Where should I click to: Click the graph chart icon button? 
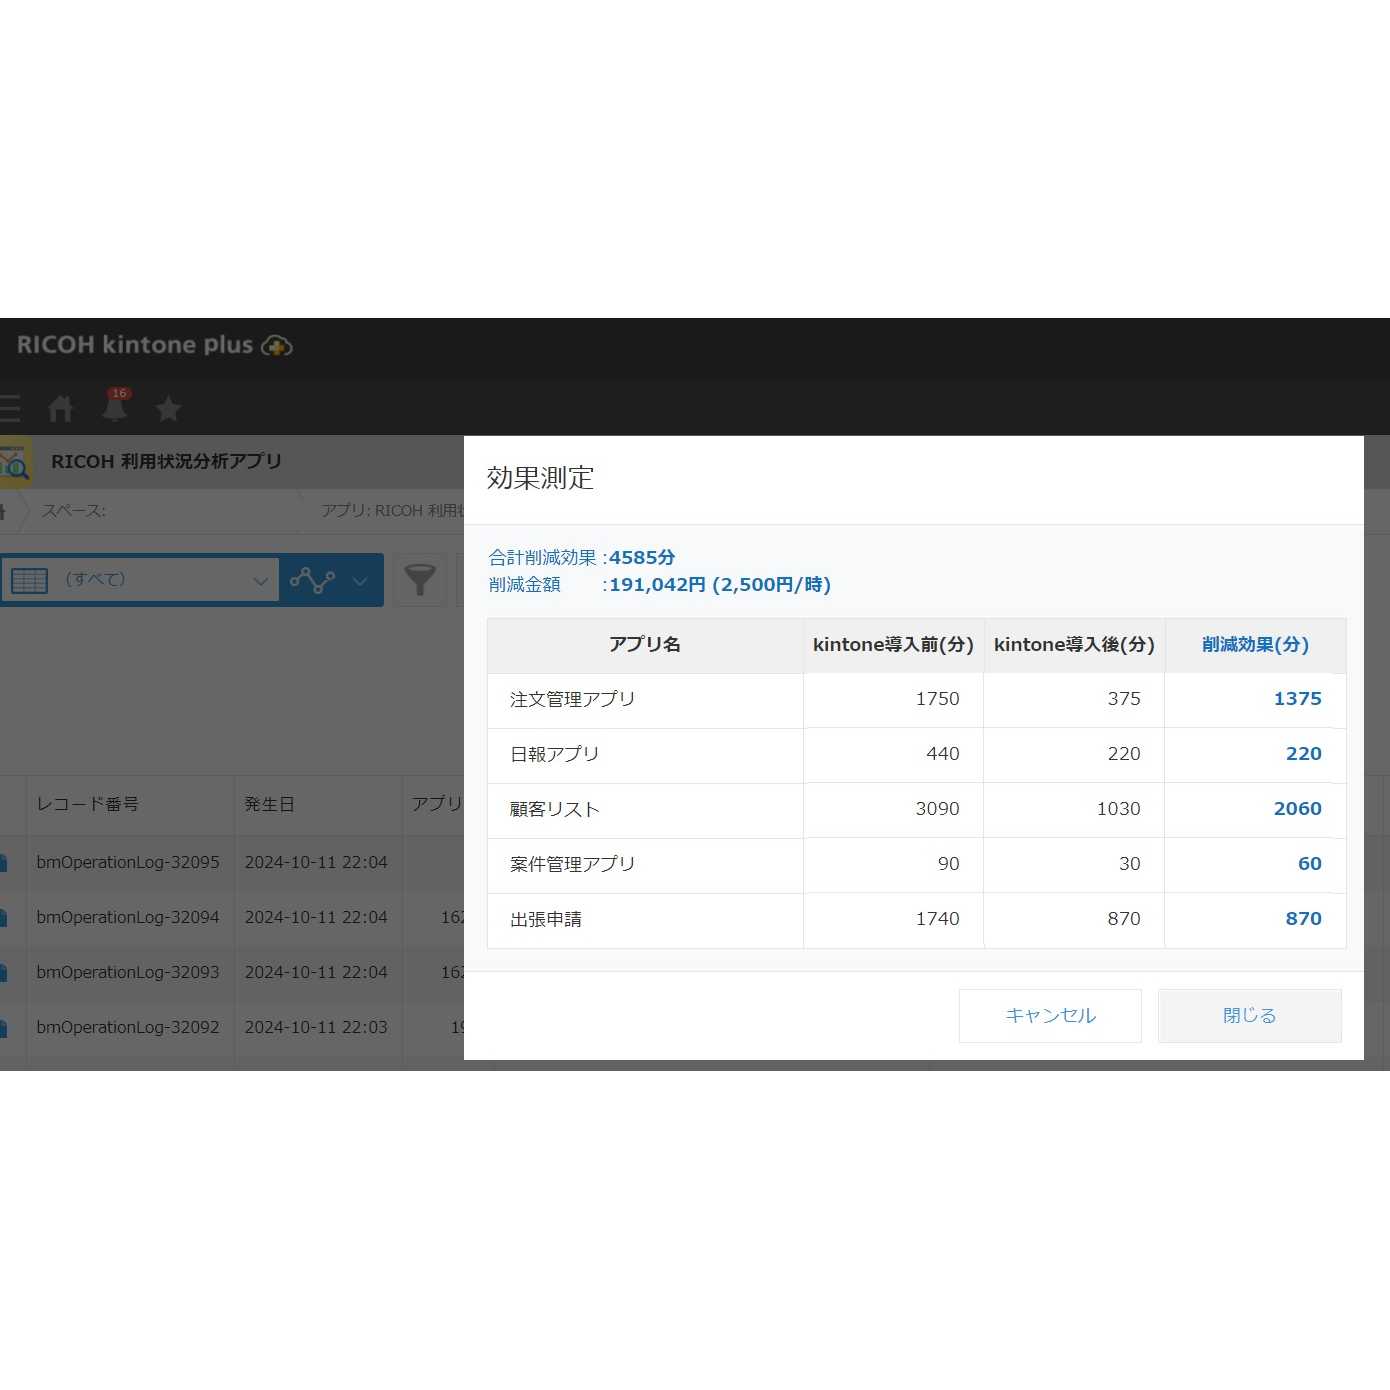pos(312,580)
